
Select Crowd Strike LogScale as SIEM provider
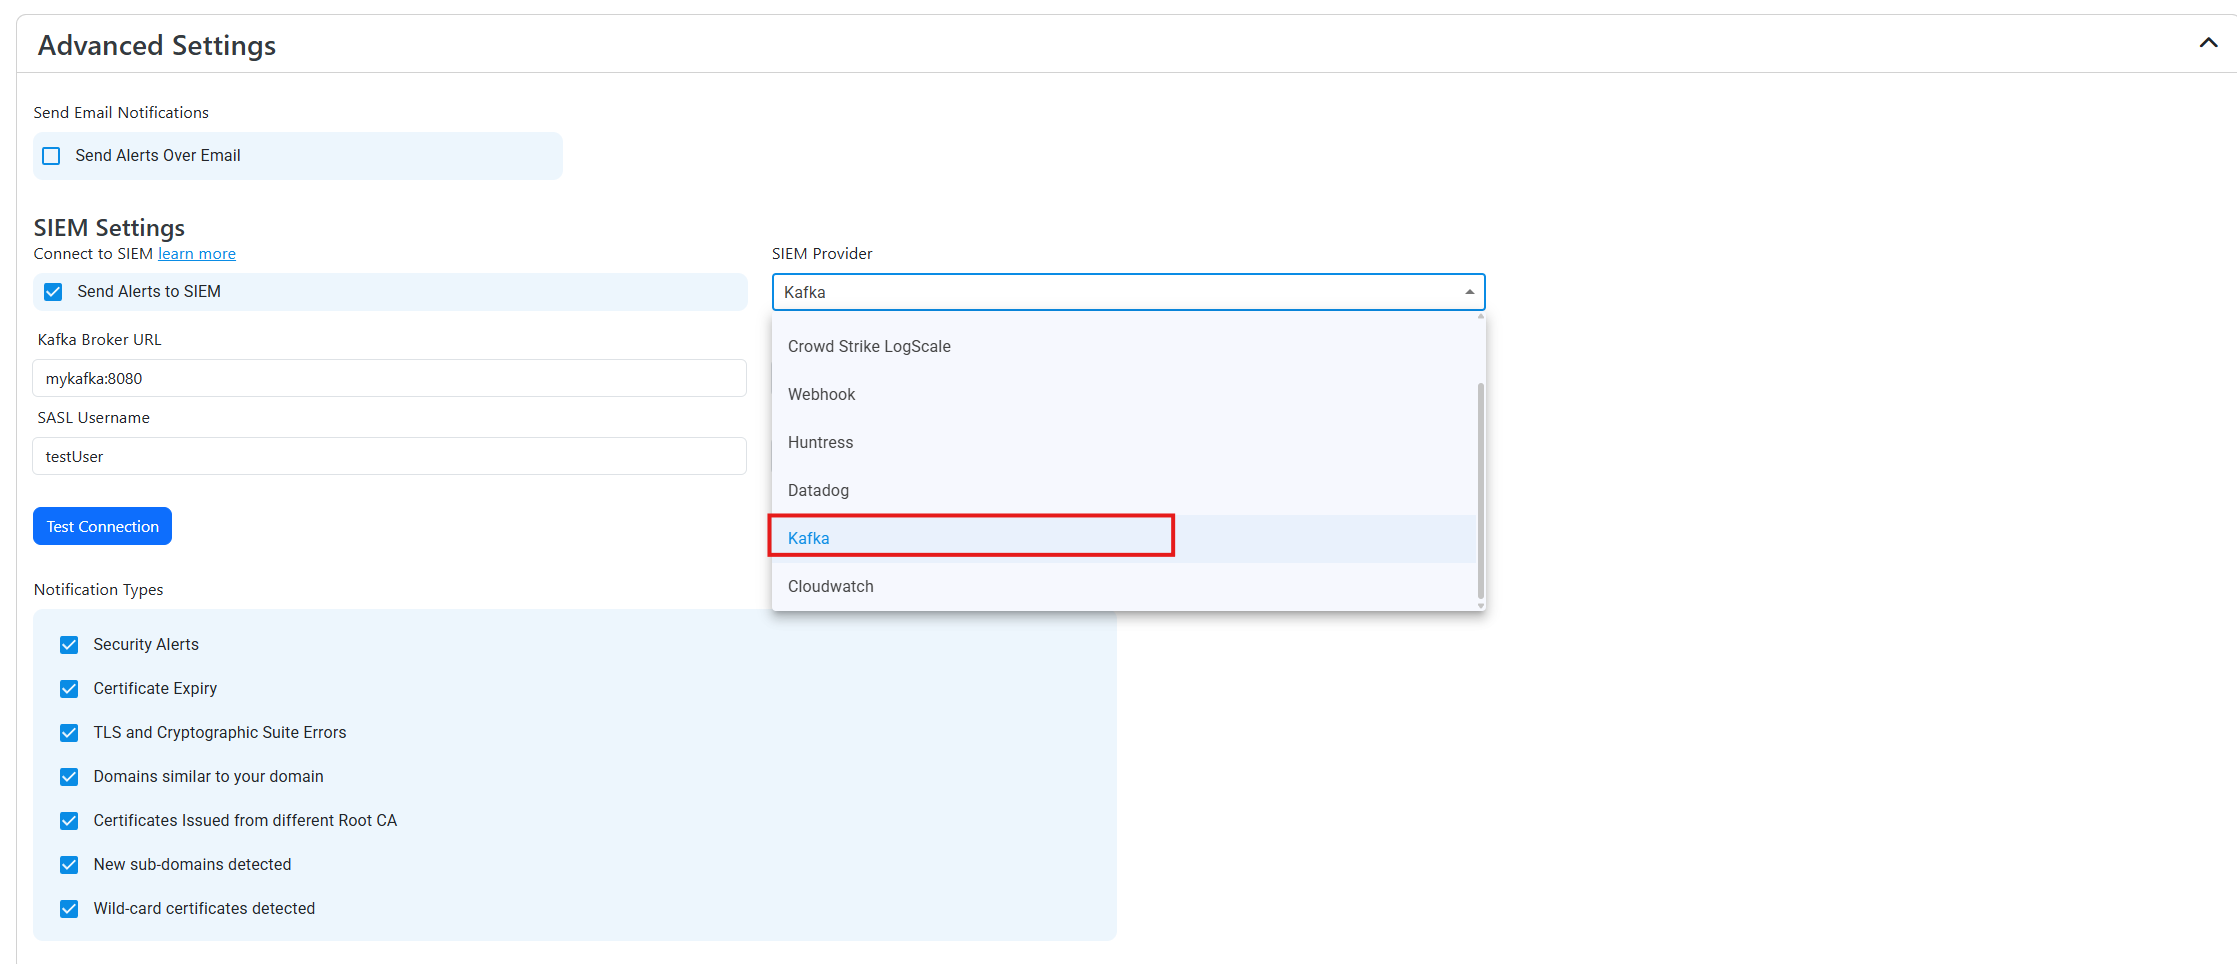[x=868, y=346]
